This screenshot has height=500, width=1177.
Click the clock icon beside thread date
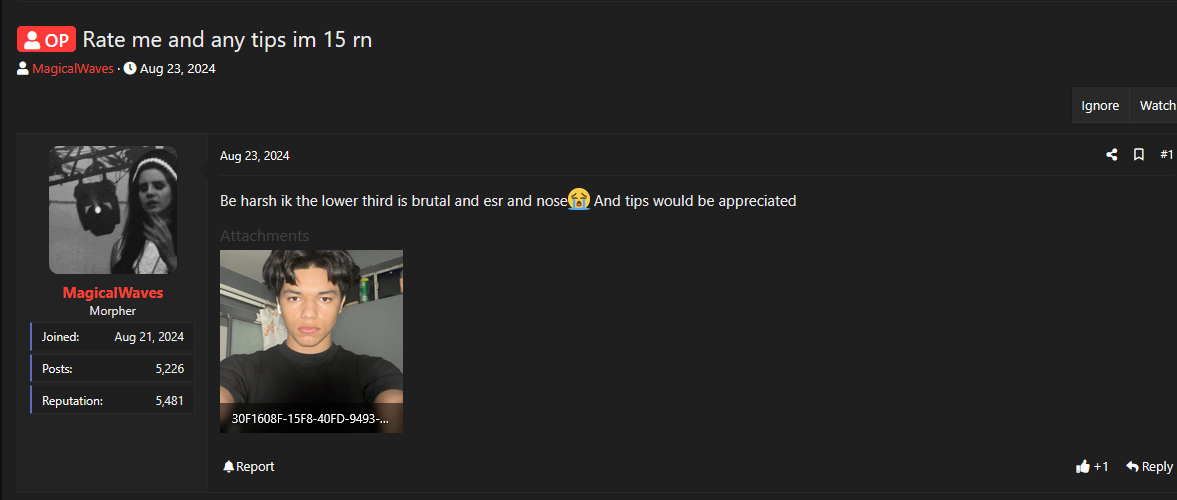(130, 69)
